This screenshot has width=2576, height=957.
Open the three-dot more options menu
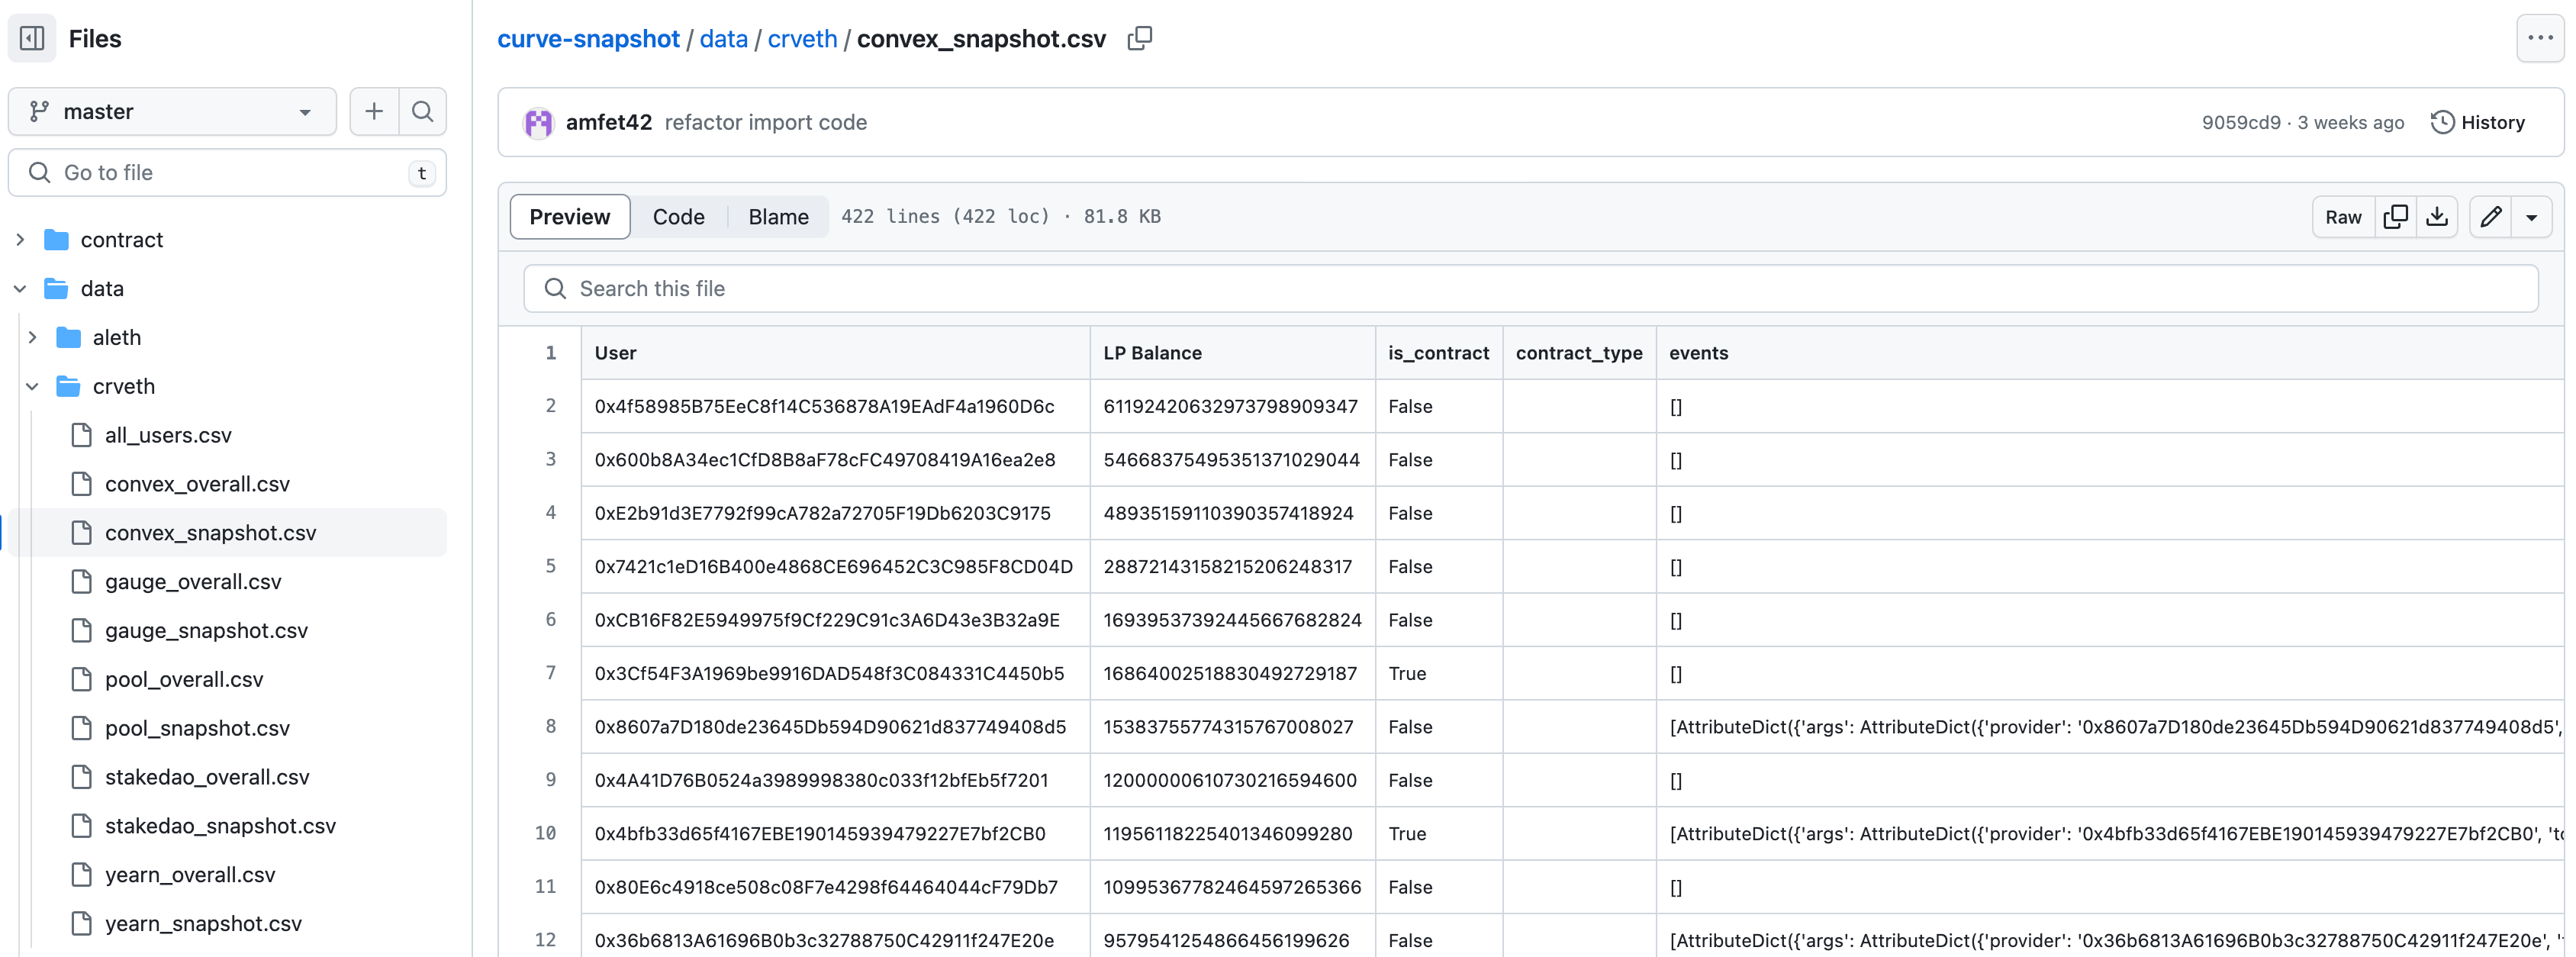click(x=2540, y=38)
